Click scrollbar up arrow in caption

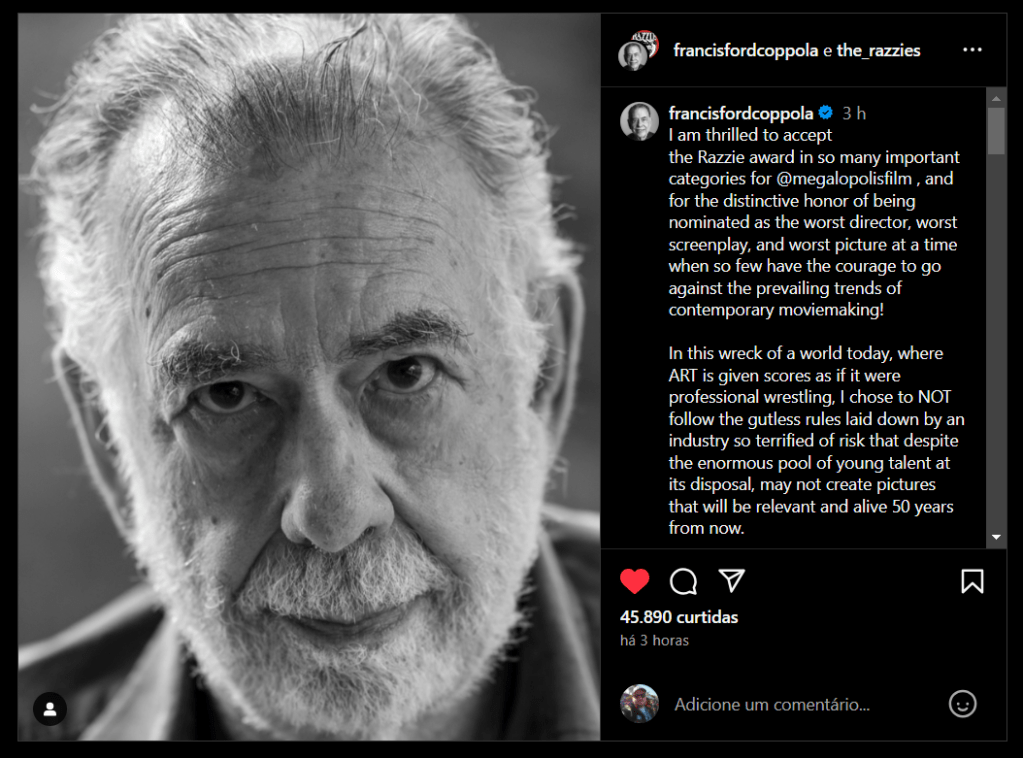click(x=996, y=99)
